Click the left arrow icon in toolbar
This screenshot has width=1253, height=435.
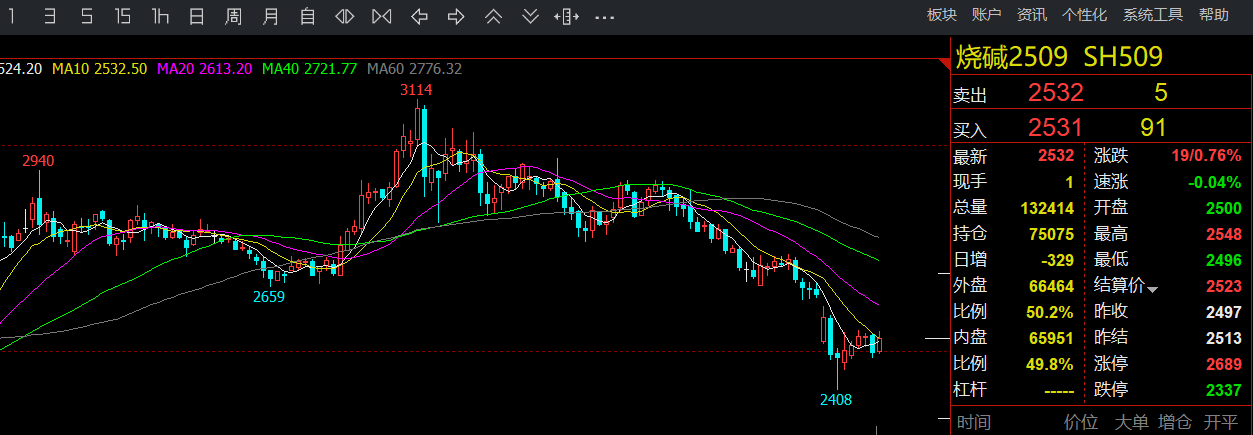(x=420, y=16)
